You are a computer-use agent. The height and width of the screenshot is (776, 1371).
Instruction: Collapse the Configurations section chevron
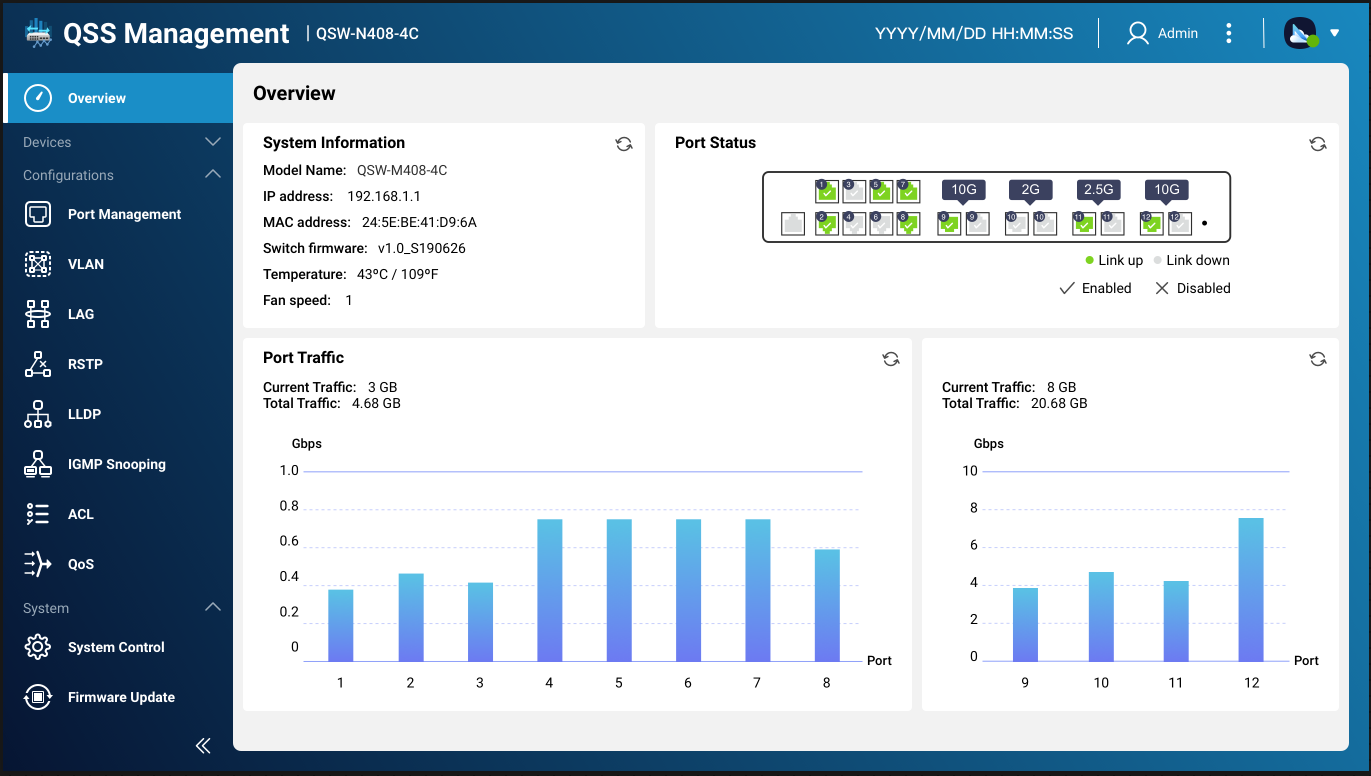[212, 174]
